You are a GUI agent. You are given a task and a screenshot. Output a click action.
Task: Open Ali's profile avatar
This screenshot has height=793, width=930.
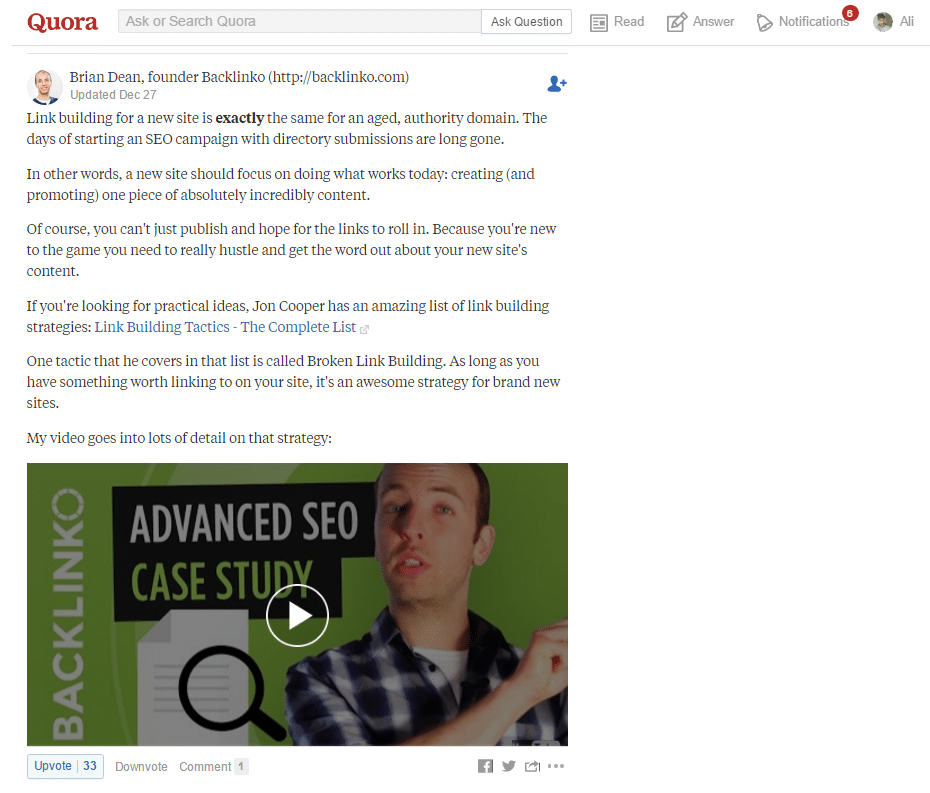click(883, 22)
